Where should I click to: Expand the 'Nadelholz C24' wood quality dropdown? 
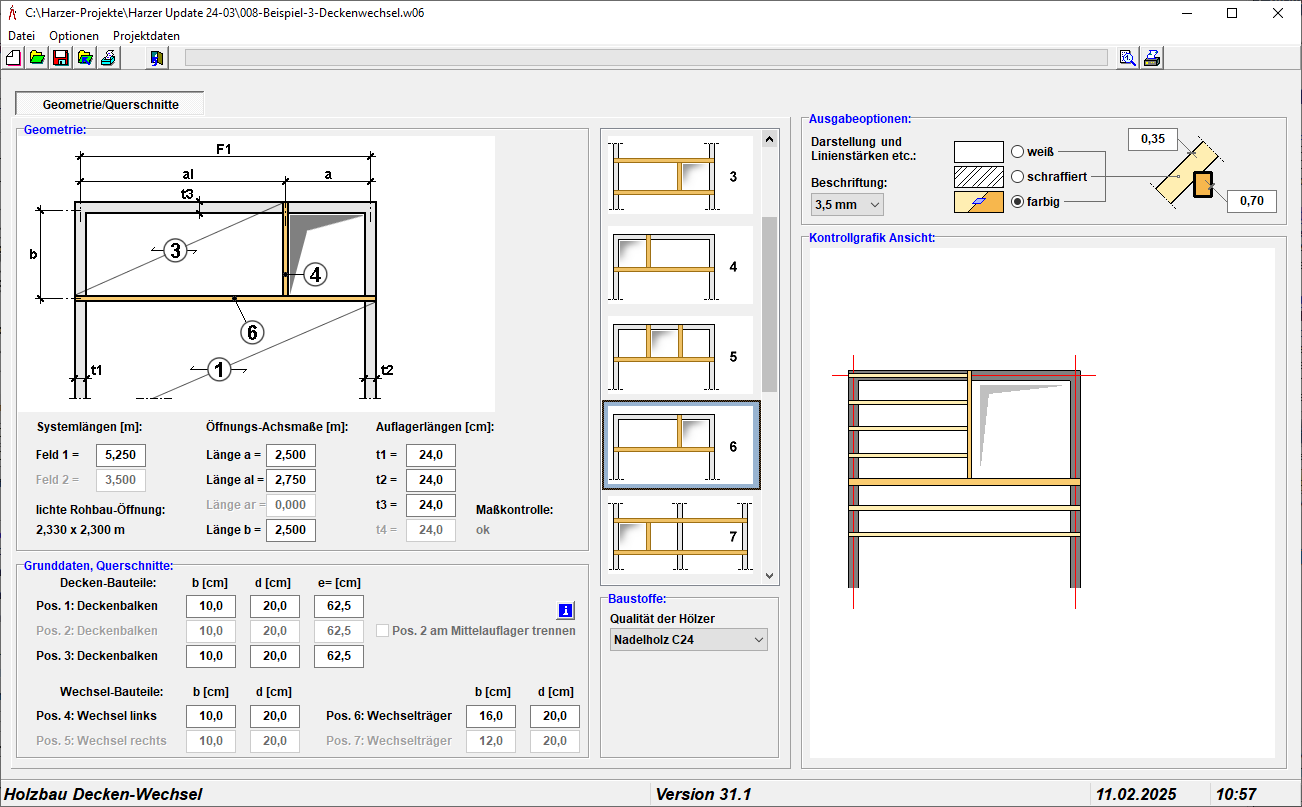pyautogui.click(x=688, y=639)
